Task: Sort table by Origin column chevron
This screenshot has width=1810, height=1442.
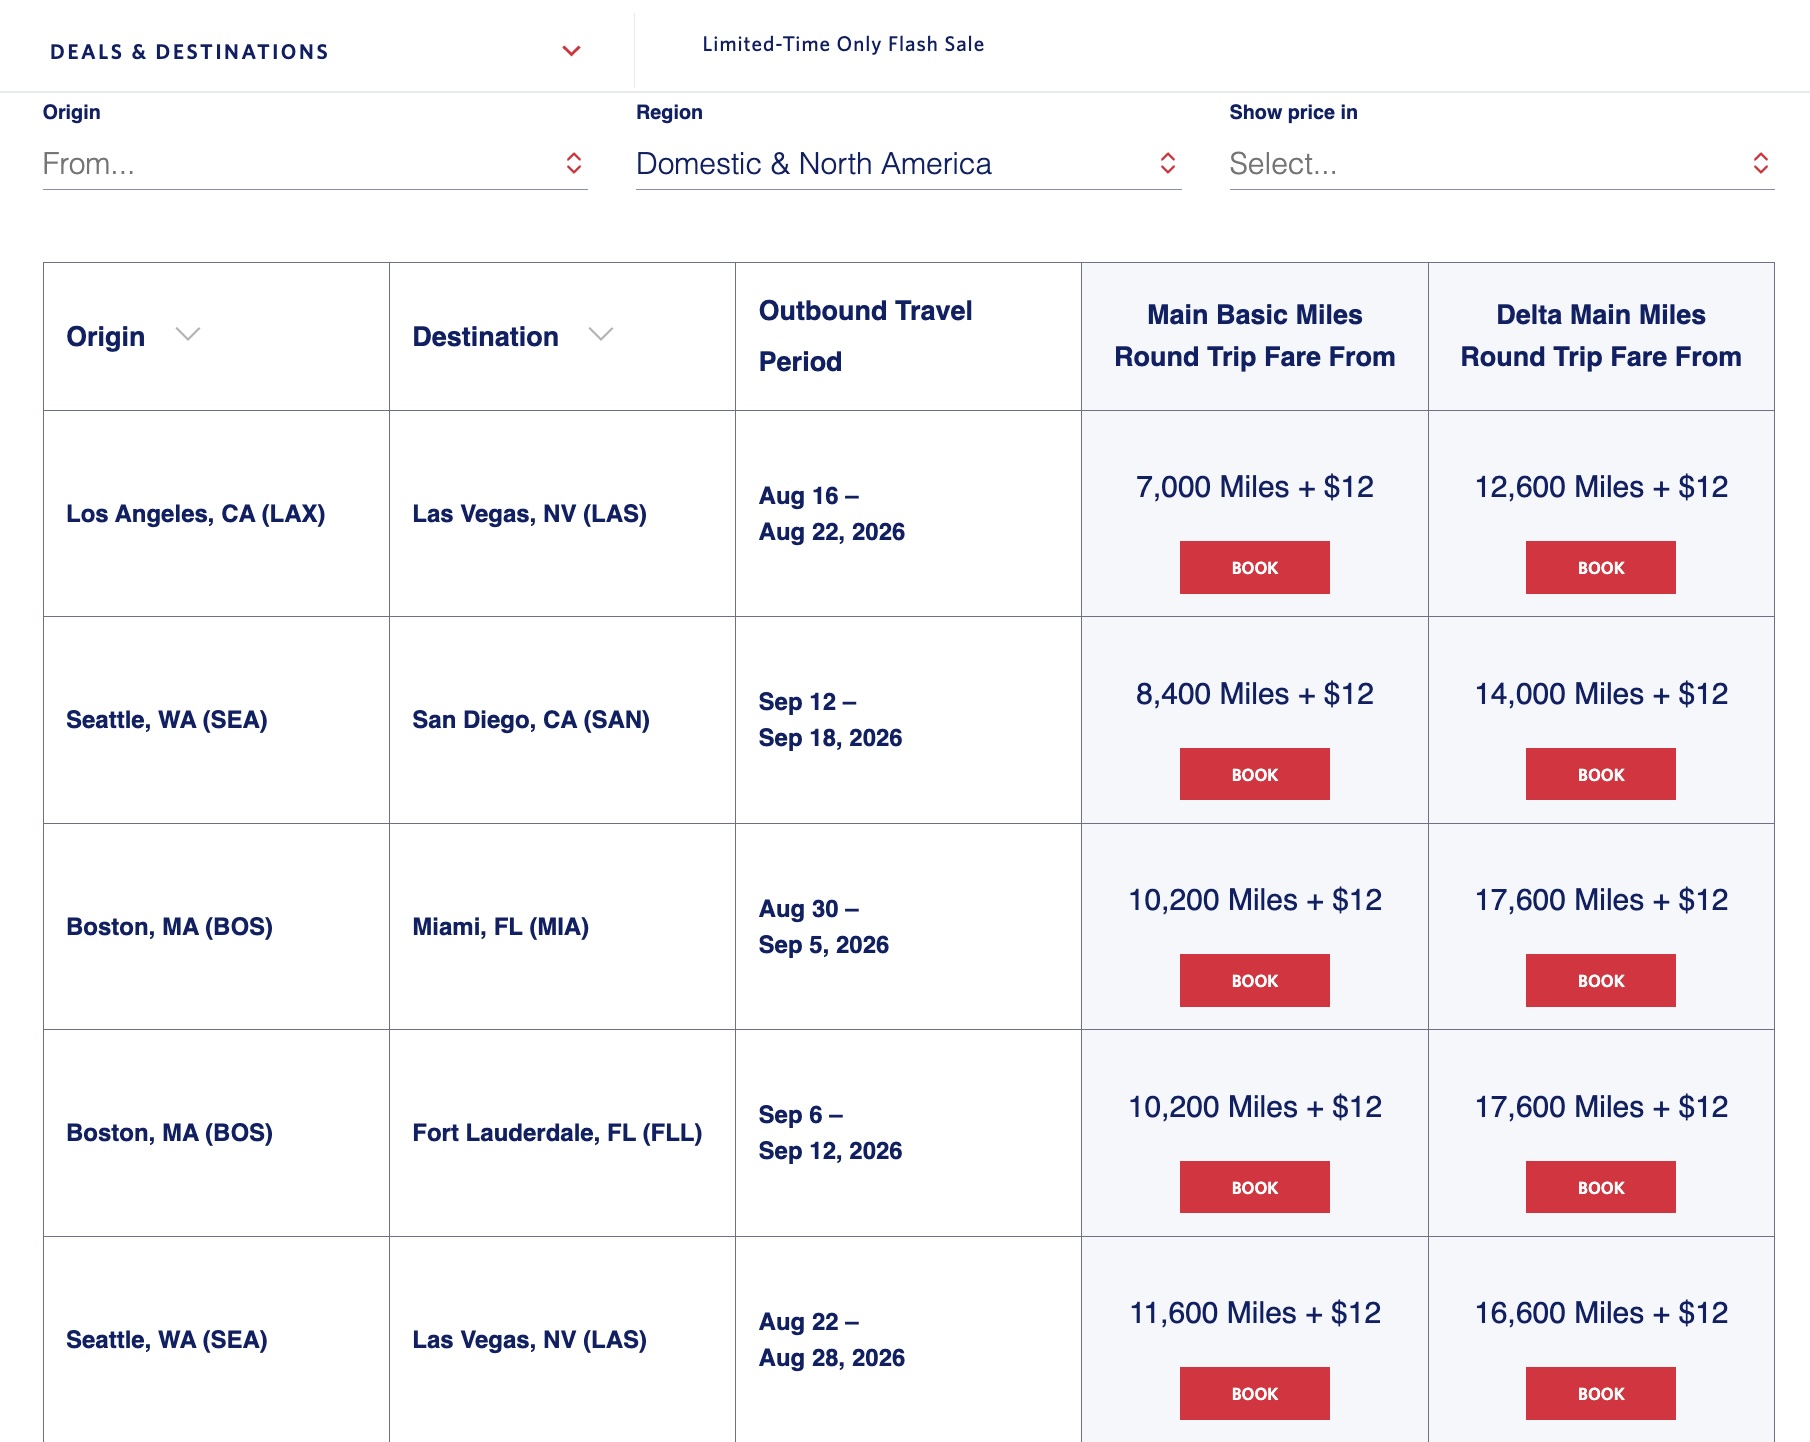Action: coord(188,334)
